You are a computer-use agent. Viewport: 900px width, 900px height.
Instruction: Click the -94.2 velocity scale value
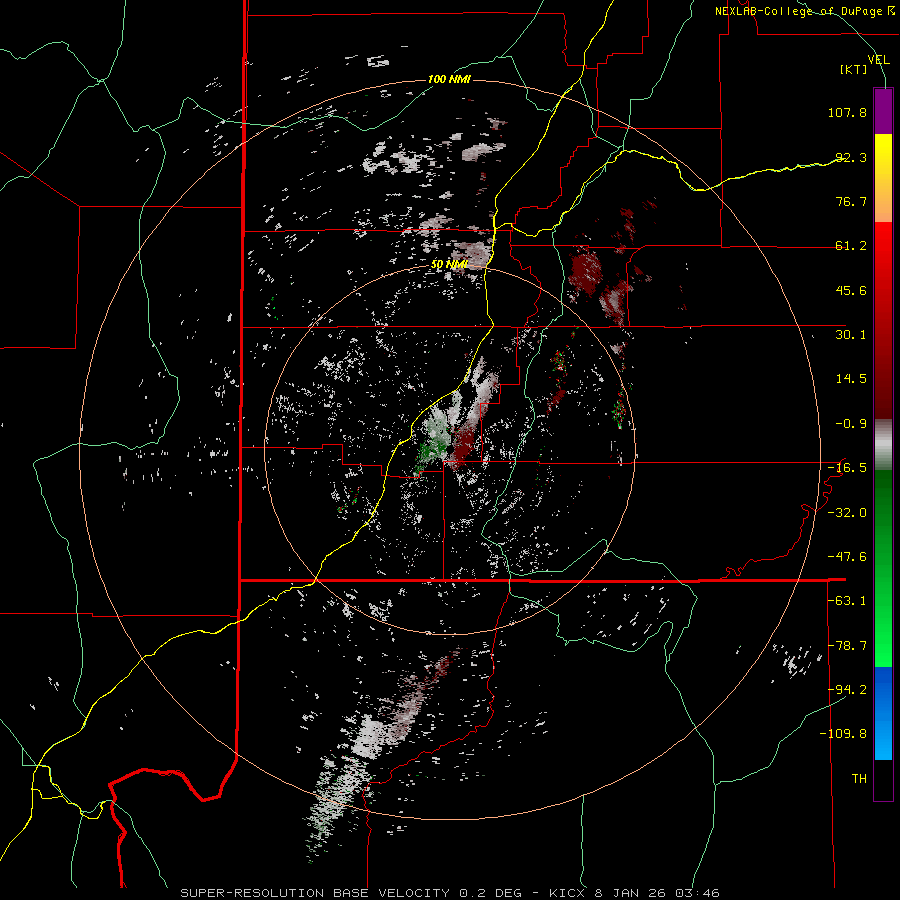point(847,689)
